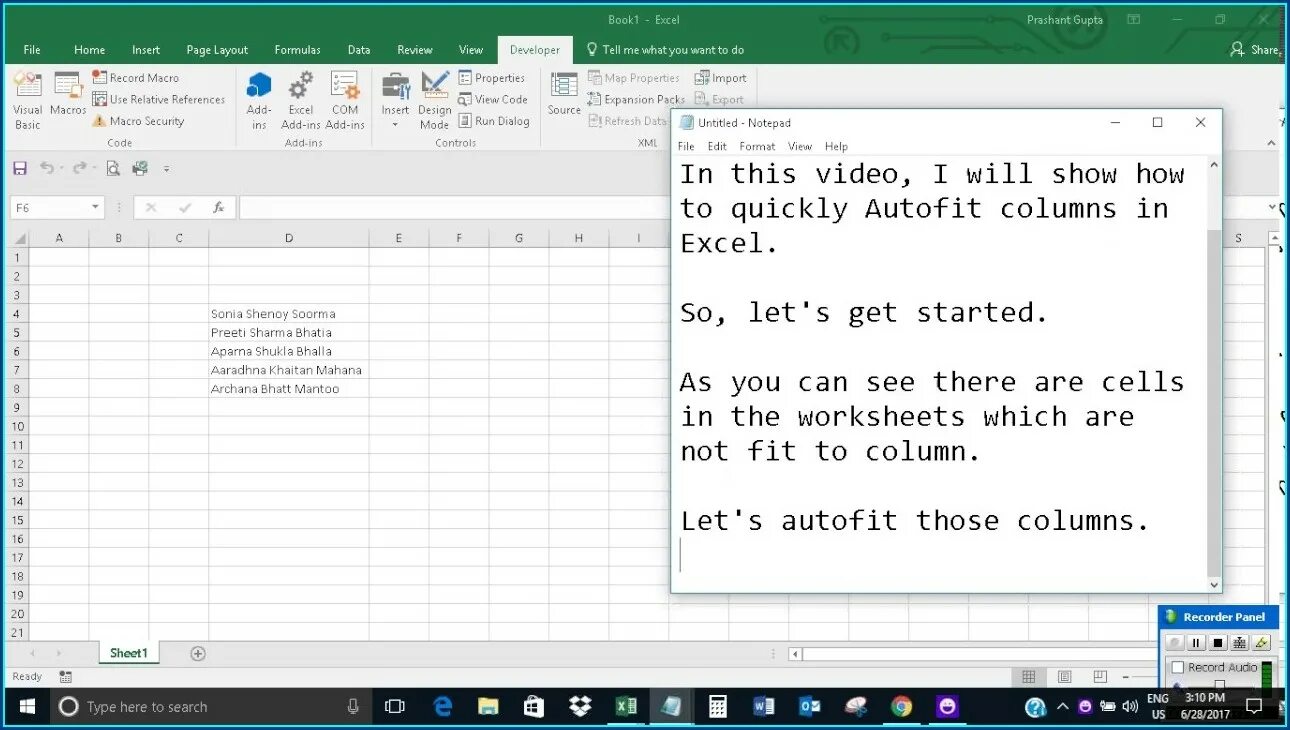This screenshot has width=1290, height=730.
Task: Expand the Name Box dropdown
Action: (96, 208)
